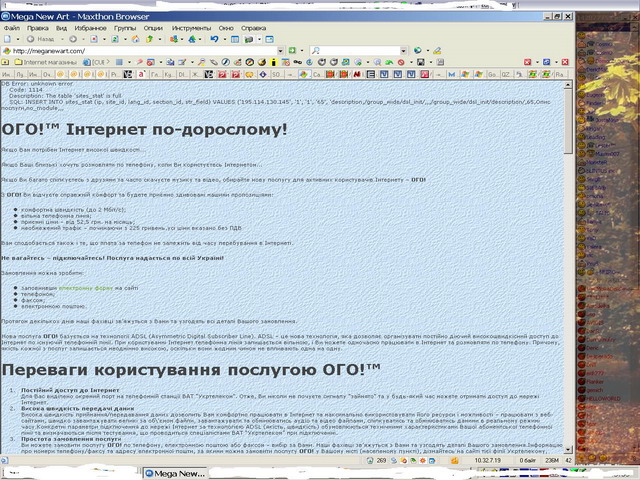The image size is (640, 480).
Task: Open dropdown next to Undo icon
Action: point(224,39)
